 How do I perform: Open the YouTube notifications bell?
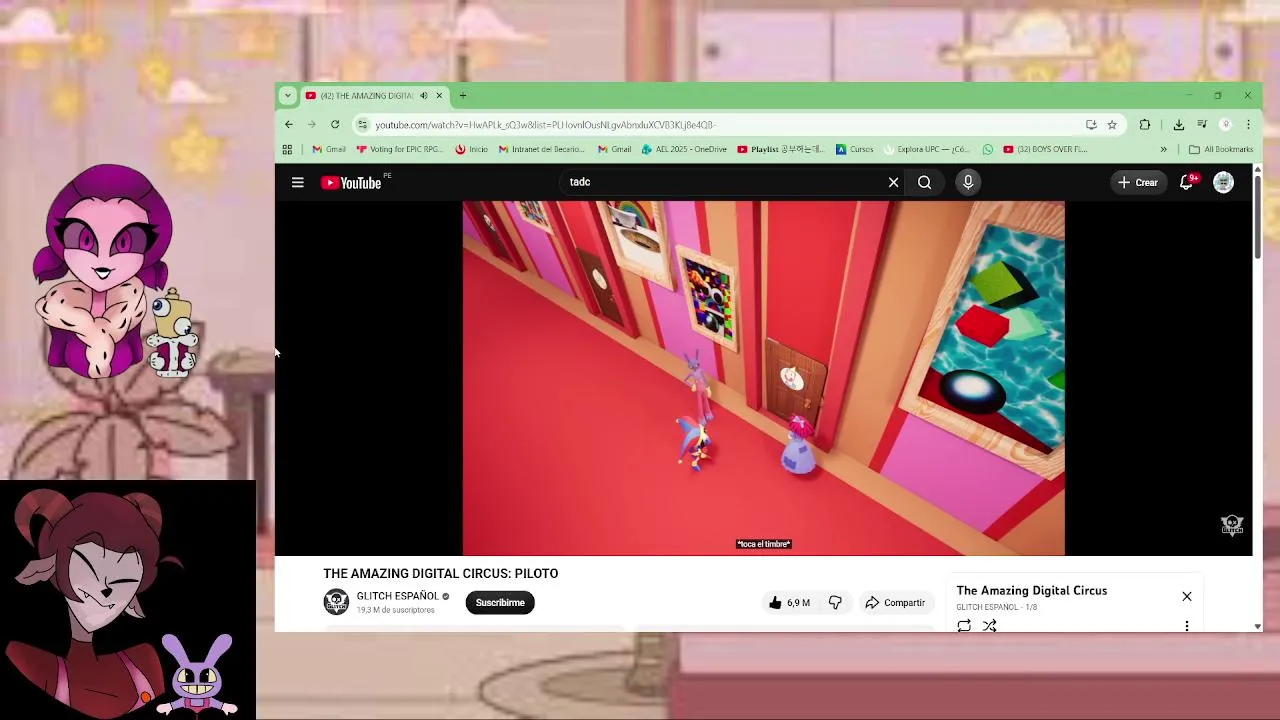pos(1187,182)
